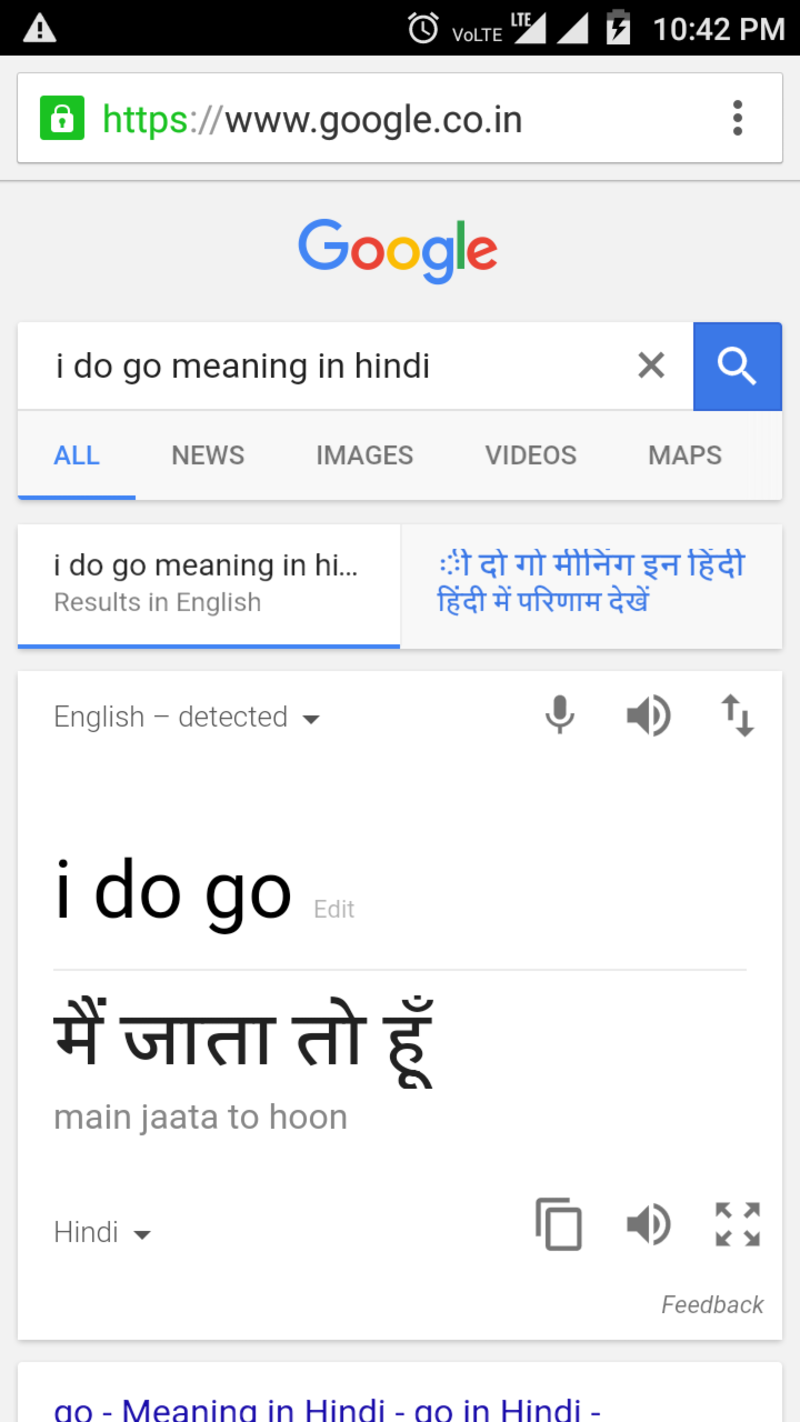
Task: Tap the green secure padlock icon
Action: pos(62,119)
